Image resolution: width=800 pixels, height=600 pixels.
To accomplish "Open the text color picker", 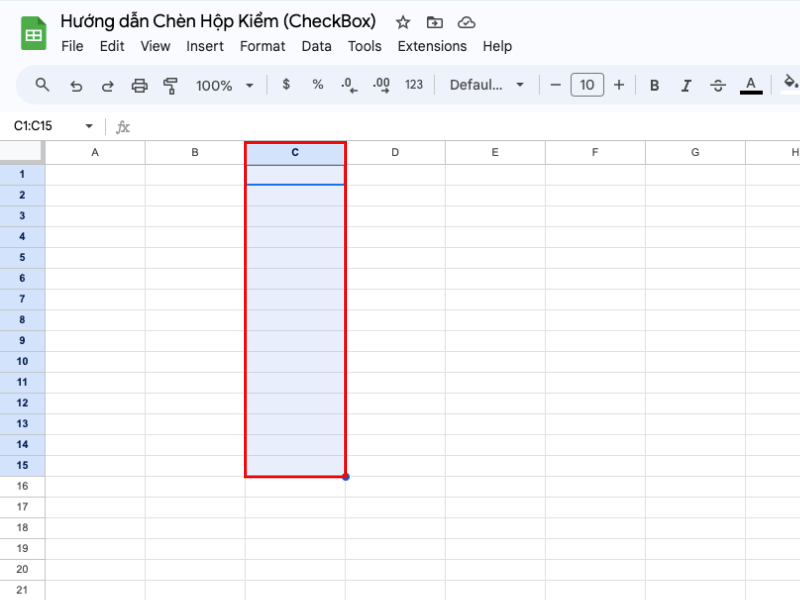I will (x=751, y=86).
